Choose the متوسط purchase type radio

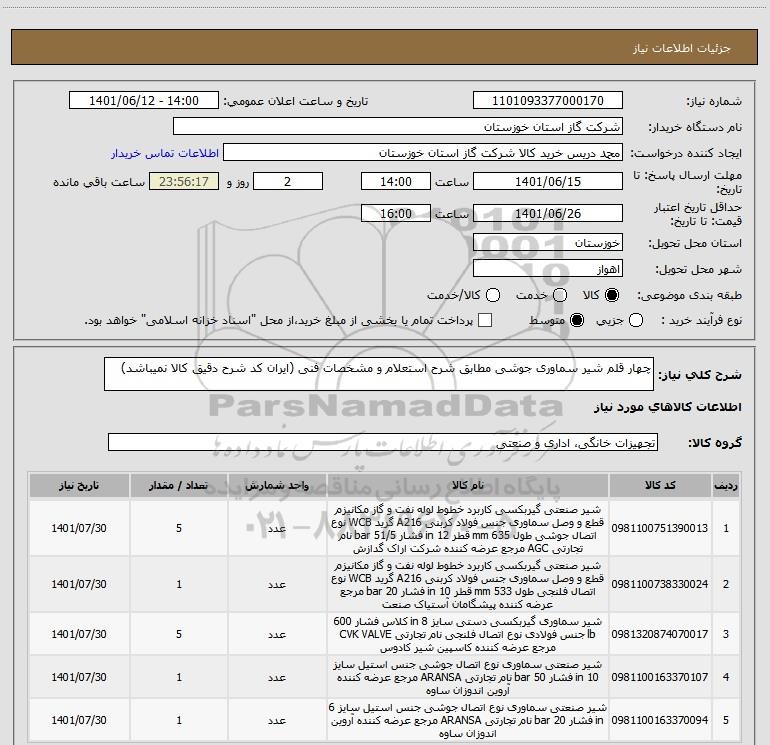pos(577,321)
